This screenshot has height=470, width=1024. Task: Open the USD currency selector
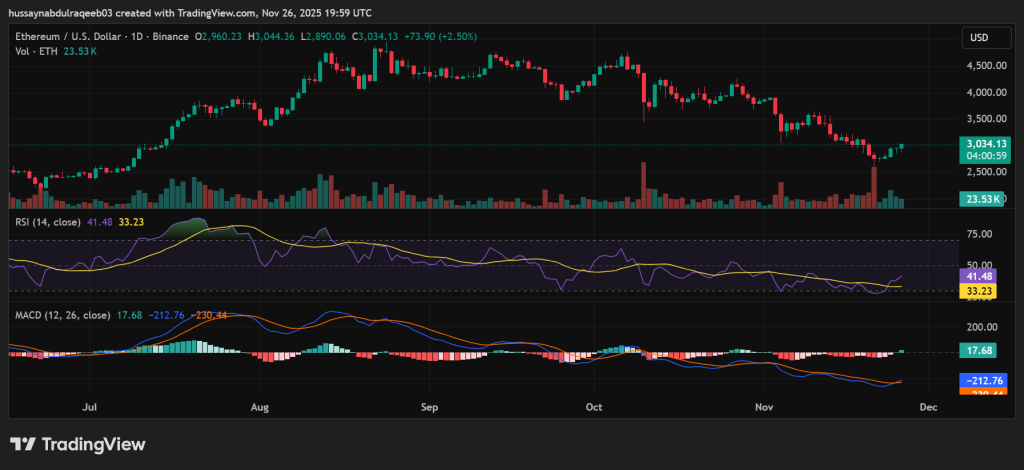coord(977,37)
